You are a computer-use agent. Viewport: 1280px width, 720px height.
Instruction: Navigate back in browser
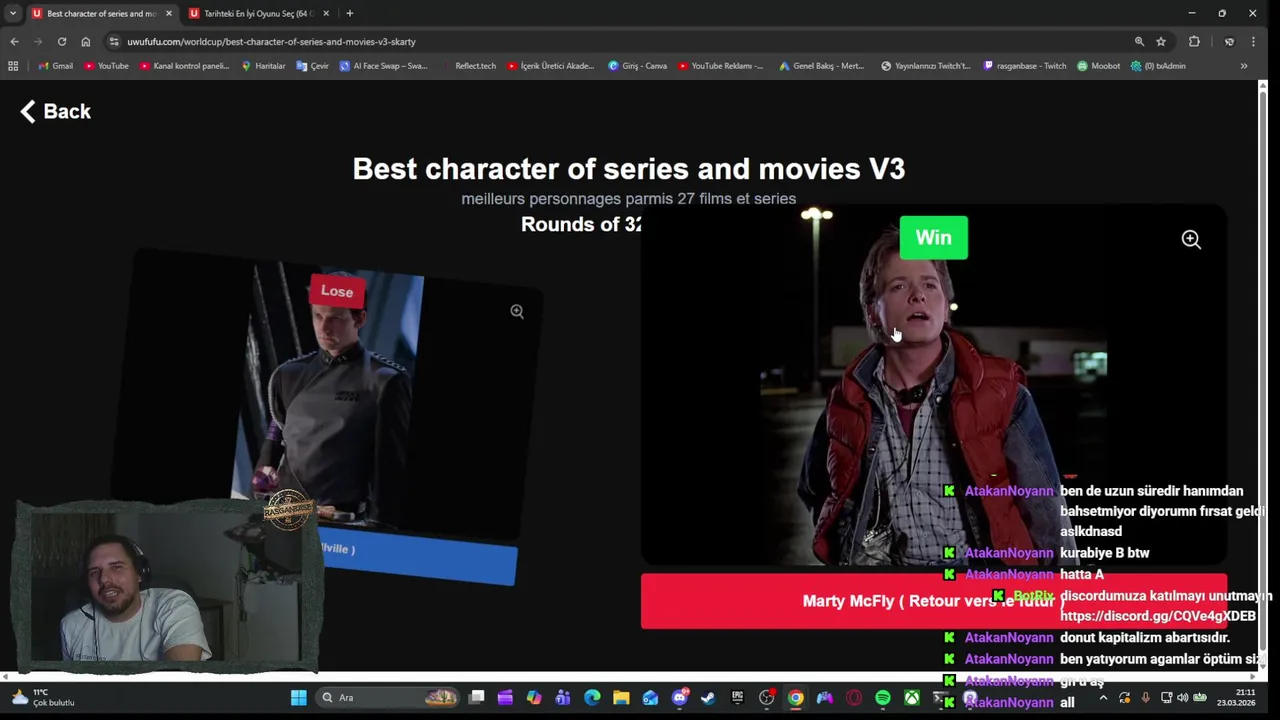(14, 41)
